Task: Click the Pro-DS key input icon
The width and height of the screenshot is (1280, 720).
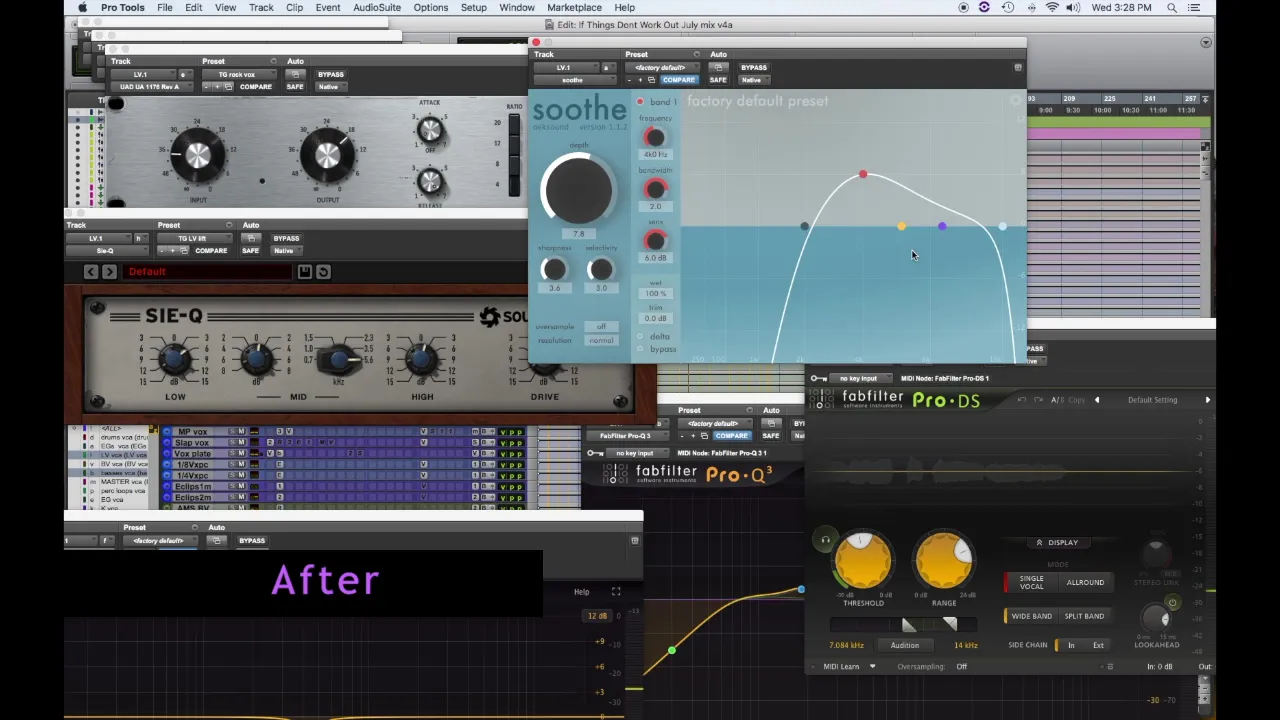Action: pyautogui.click(x=819, y=378)
